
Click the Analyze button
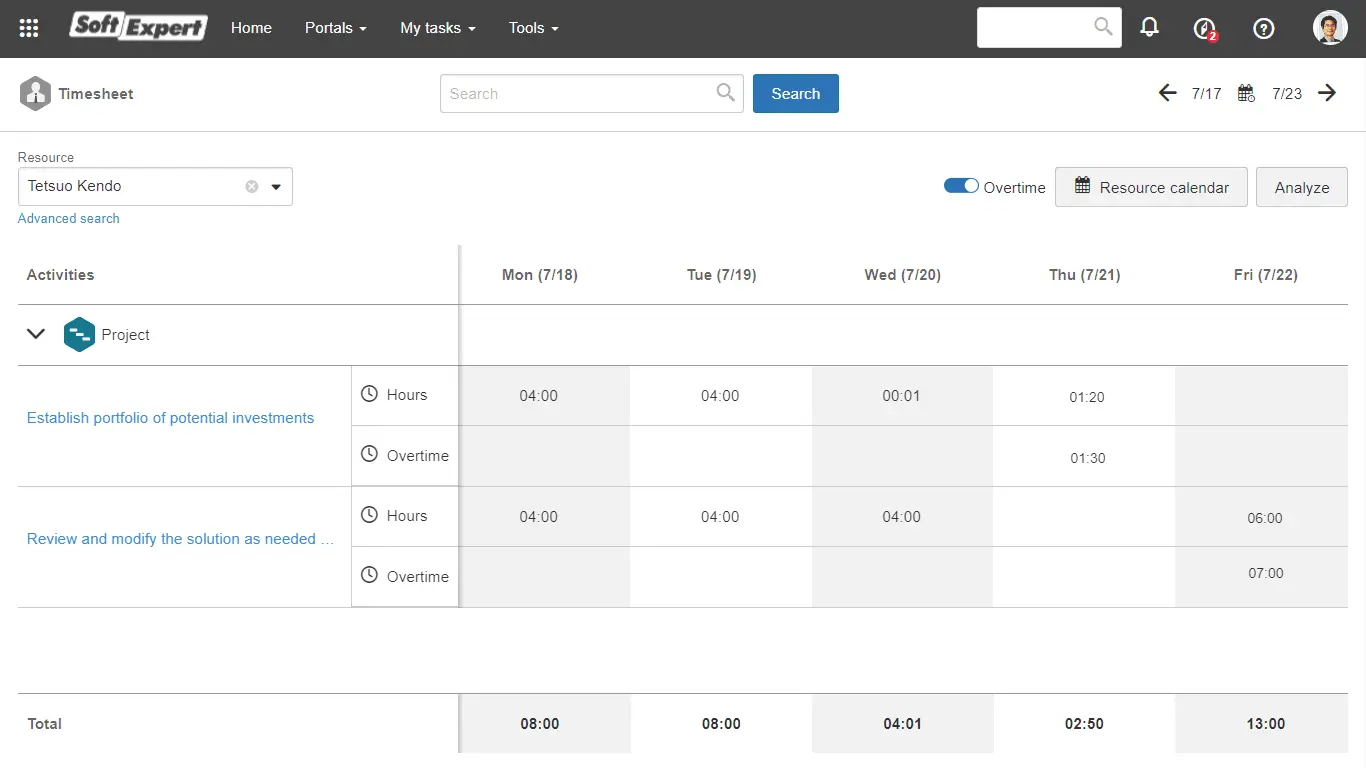pos(1301,187)
